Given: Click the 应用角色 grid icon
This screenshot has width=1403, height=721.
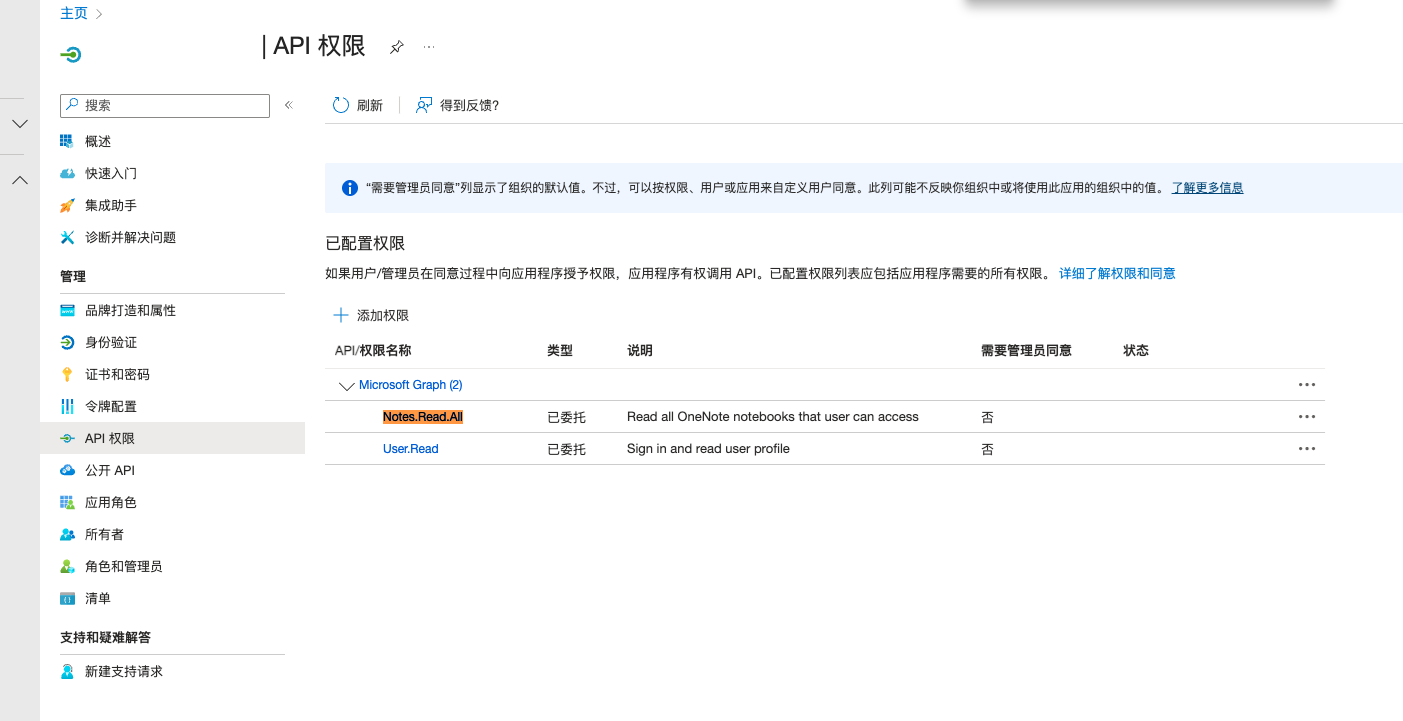Looking at the screenshot, I should click(67, 502).
